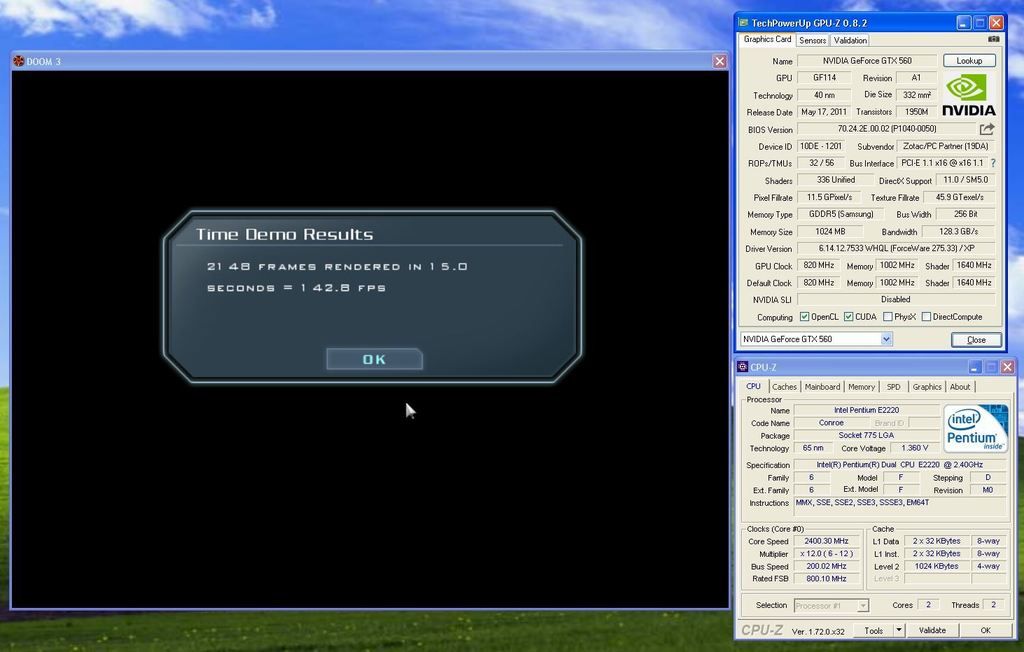This screenshot has height=652, width=1024.
Task: Open the Mainboard tab in CPU-Z
Action: [x=822, y=387]
